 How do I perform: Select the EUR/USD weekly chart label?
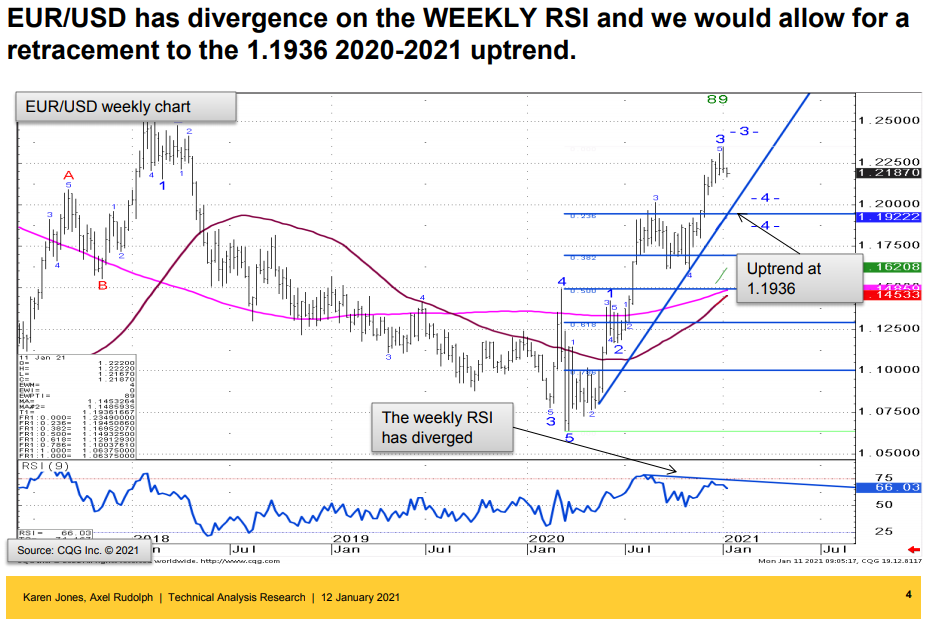[x=125, y=107]
